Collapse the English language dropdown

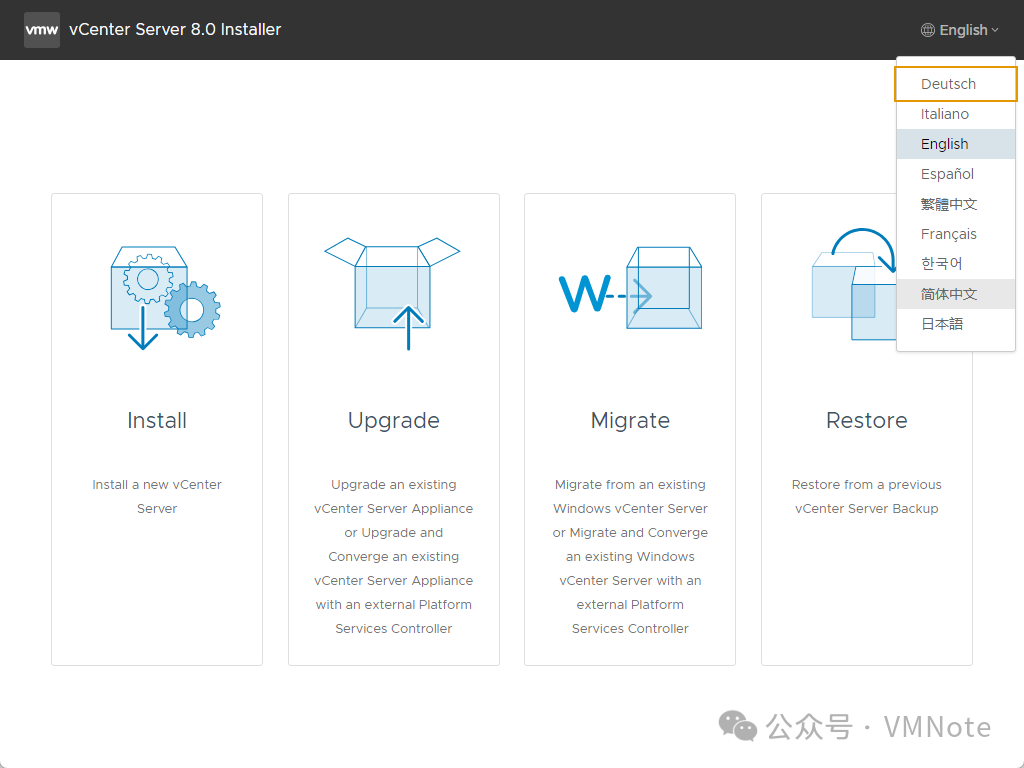(x=960, y=30)
